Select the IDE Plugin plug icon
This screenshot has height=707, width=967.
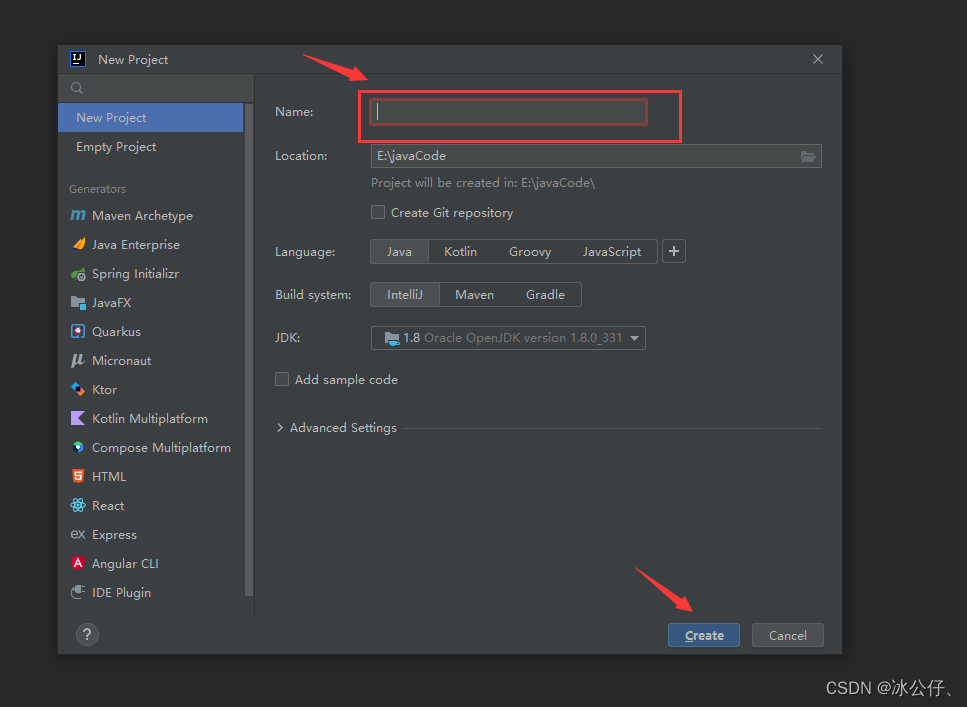point(78,592)
